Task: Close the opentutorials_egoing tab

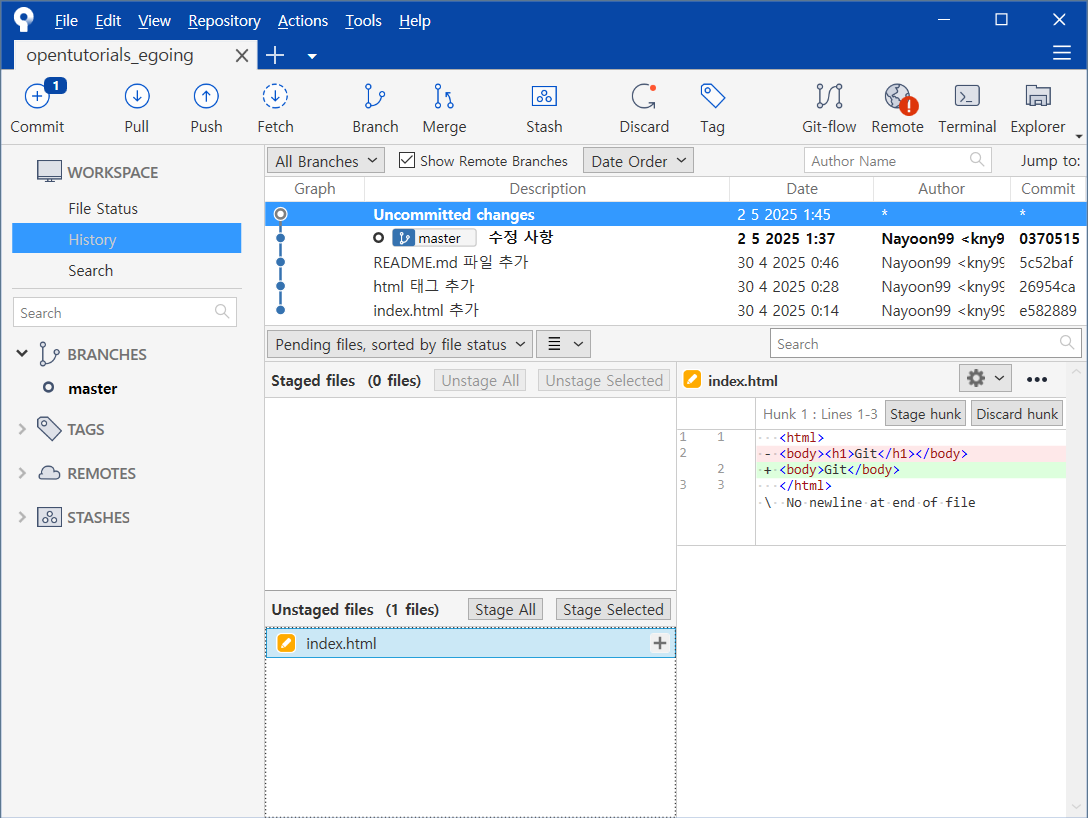Action: 241,56
